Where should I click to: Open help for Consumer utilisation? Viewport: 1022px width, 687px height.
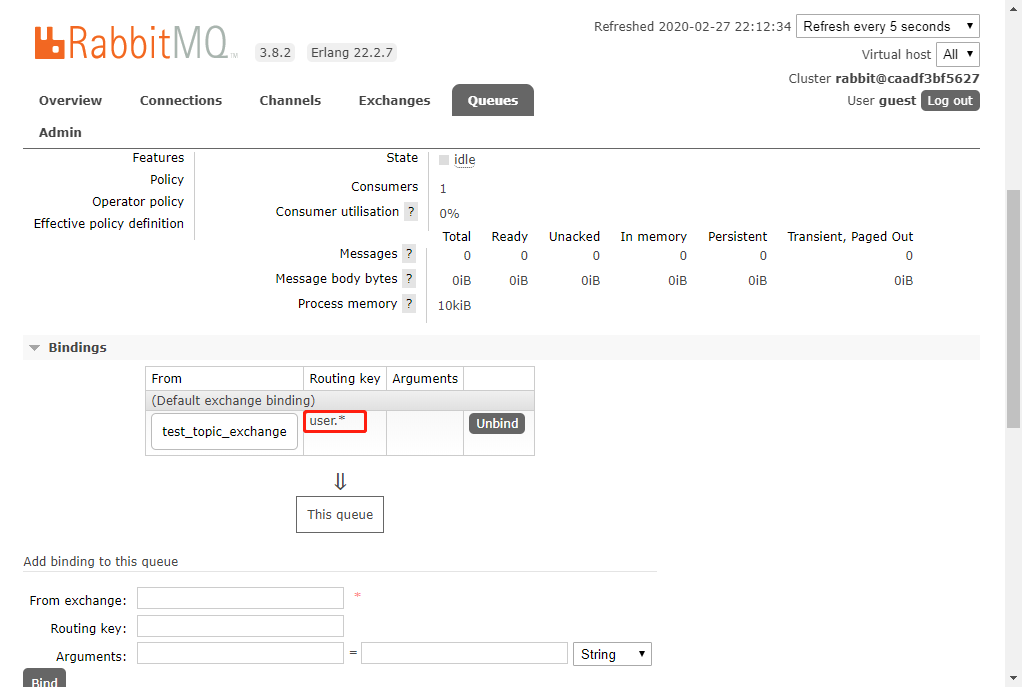(411, 212)
